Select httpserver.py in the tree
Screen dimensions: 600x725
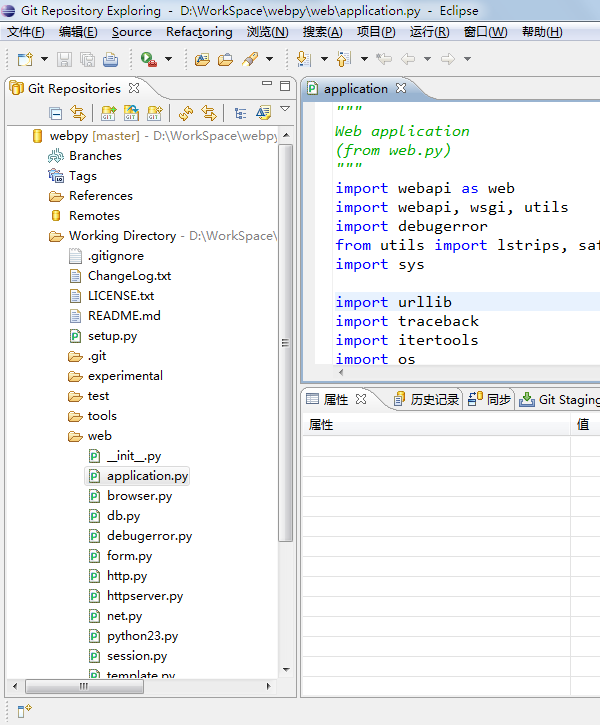click(136, 596)
